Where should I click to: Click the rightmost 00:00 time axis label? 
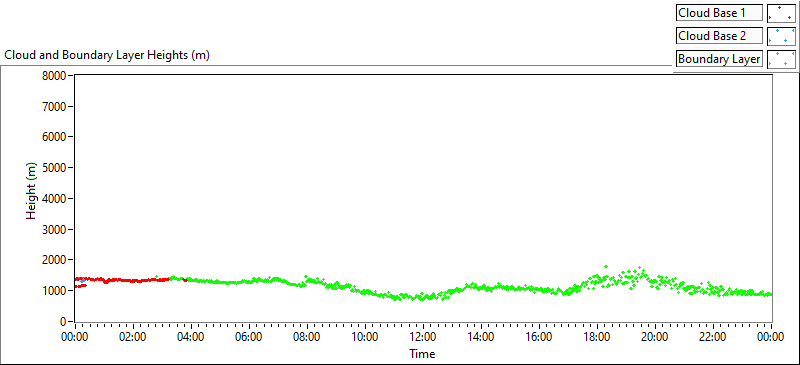pos(770,337)
